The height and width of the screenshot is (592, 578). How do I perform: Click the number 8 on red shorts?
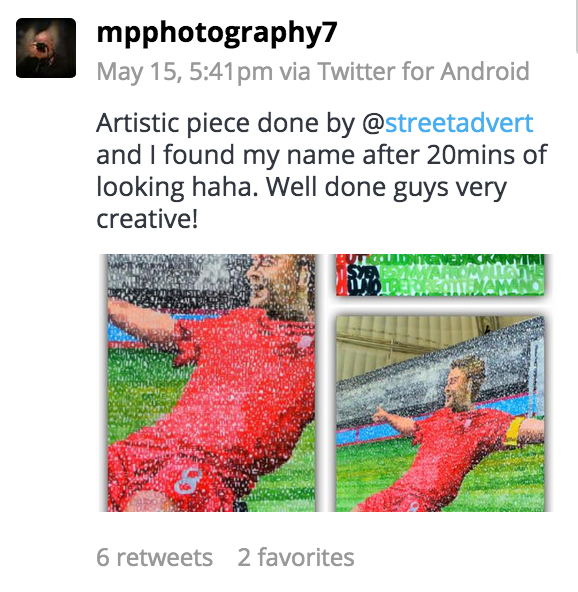pyautogui.click(x=186, y=482)
